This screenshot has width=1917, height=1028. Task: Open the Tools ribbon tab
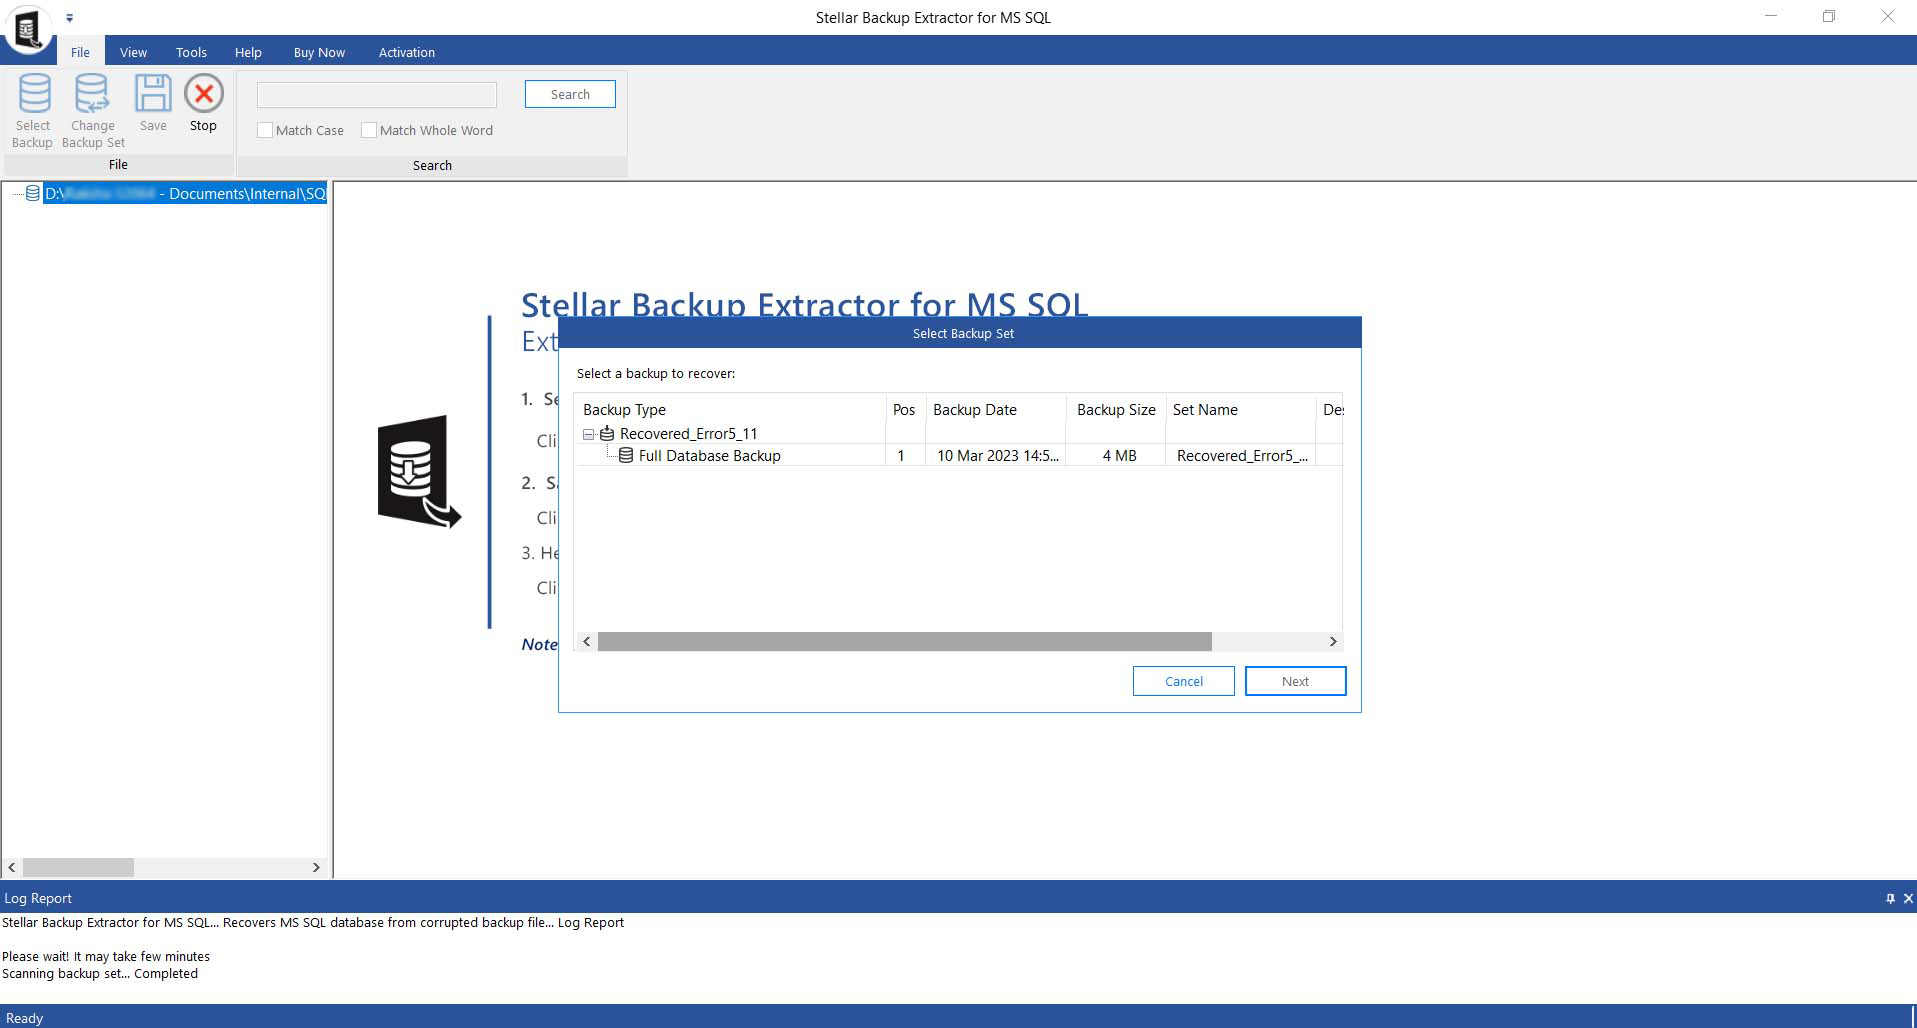point(191,52)
